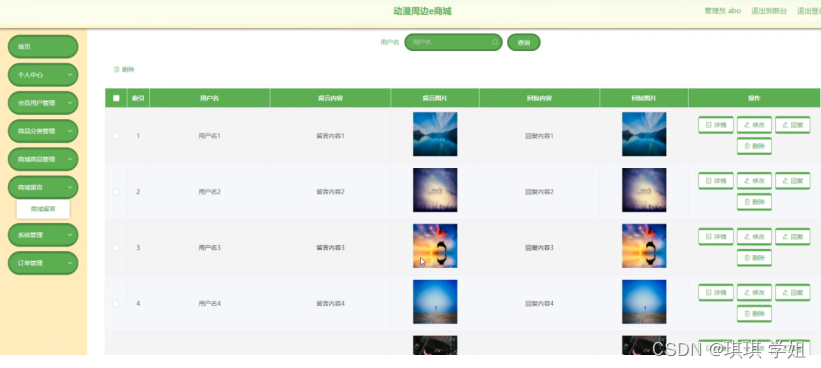Select the white 商城留言 submenu item
821x368 pixels.
43,209
